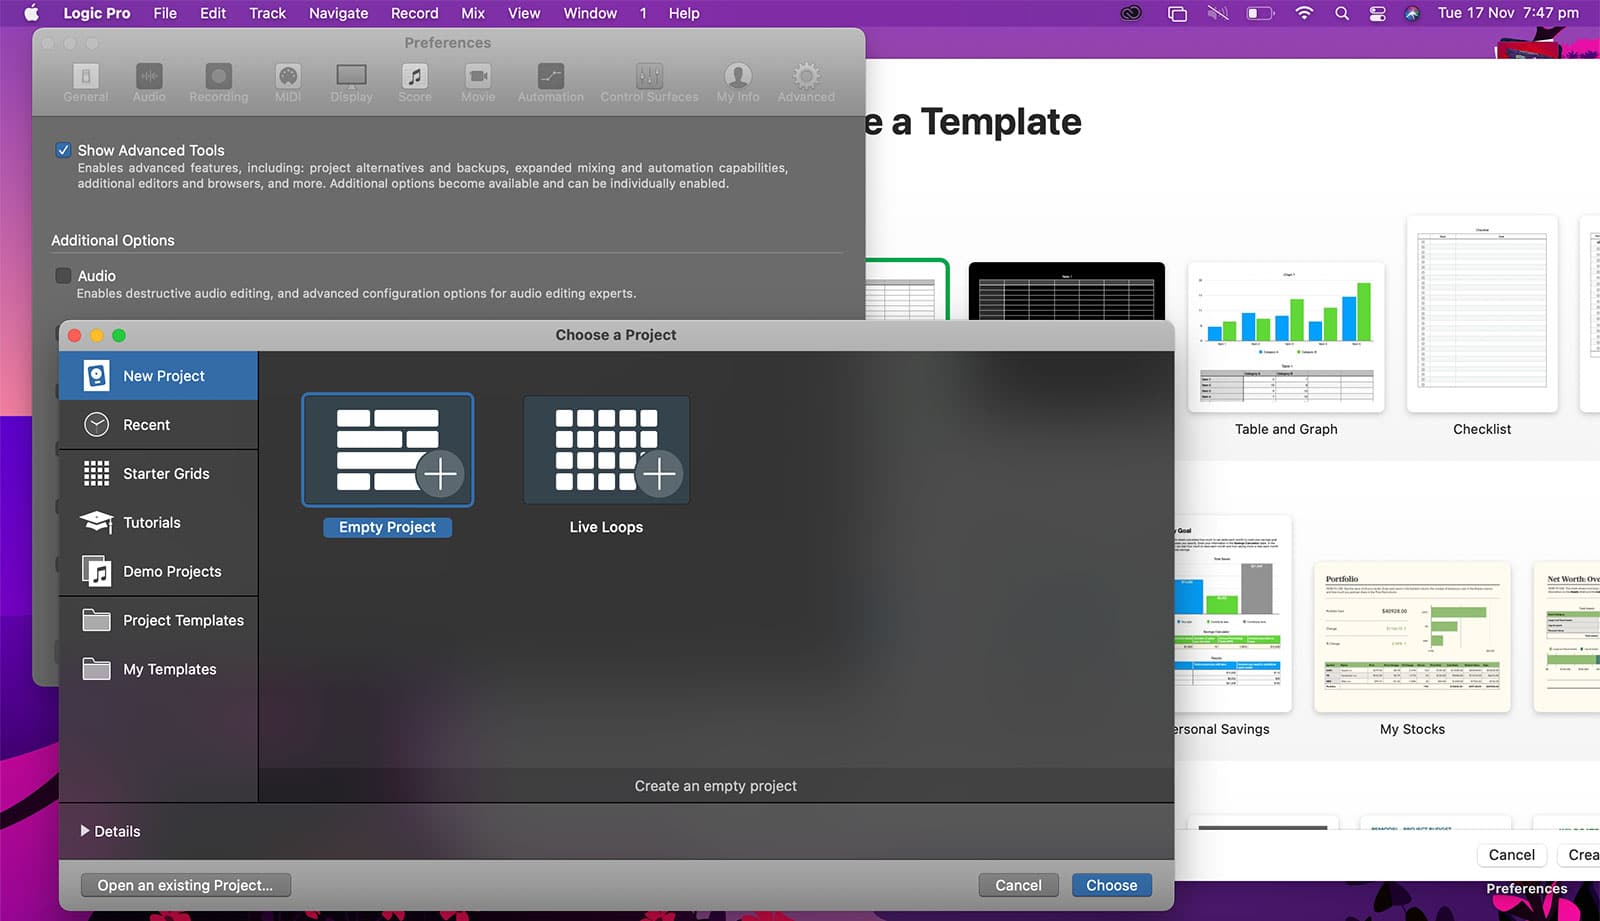1600x921 pixels.
Task: Select black blank template thumbnail
Action: coord(1067,291)
